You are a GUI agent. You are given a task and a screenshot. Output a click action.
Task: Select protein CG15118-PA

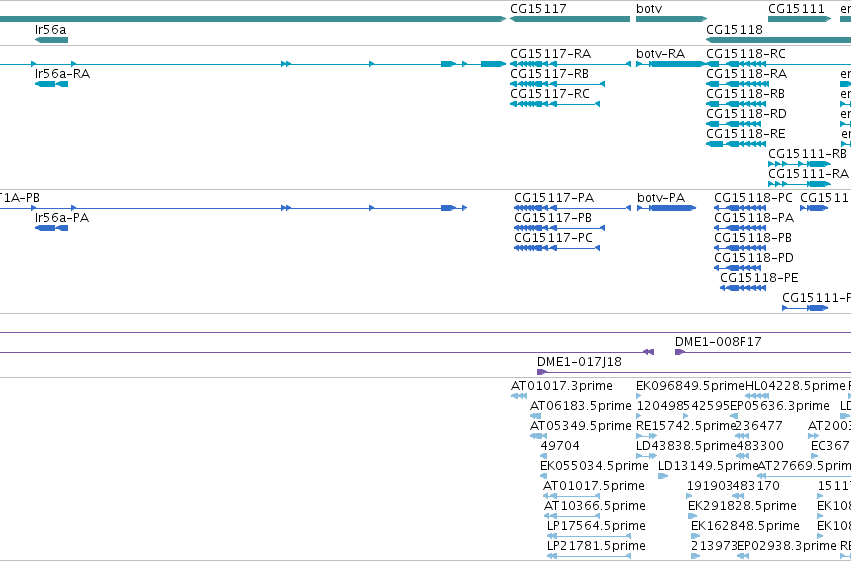754,218
